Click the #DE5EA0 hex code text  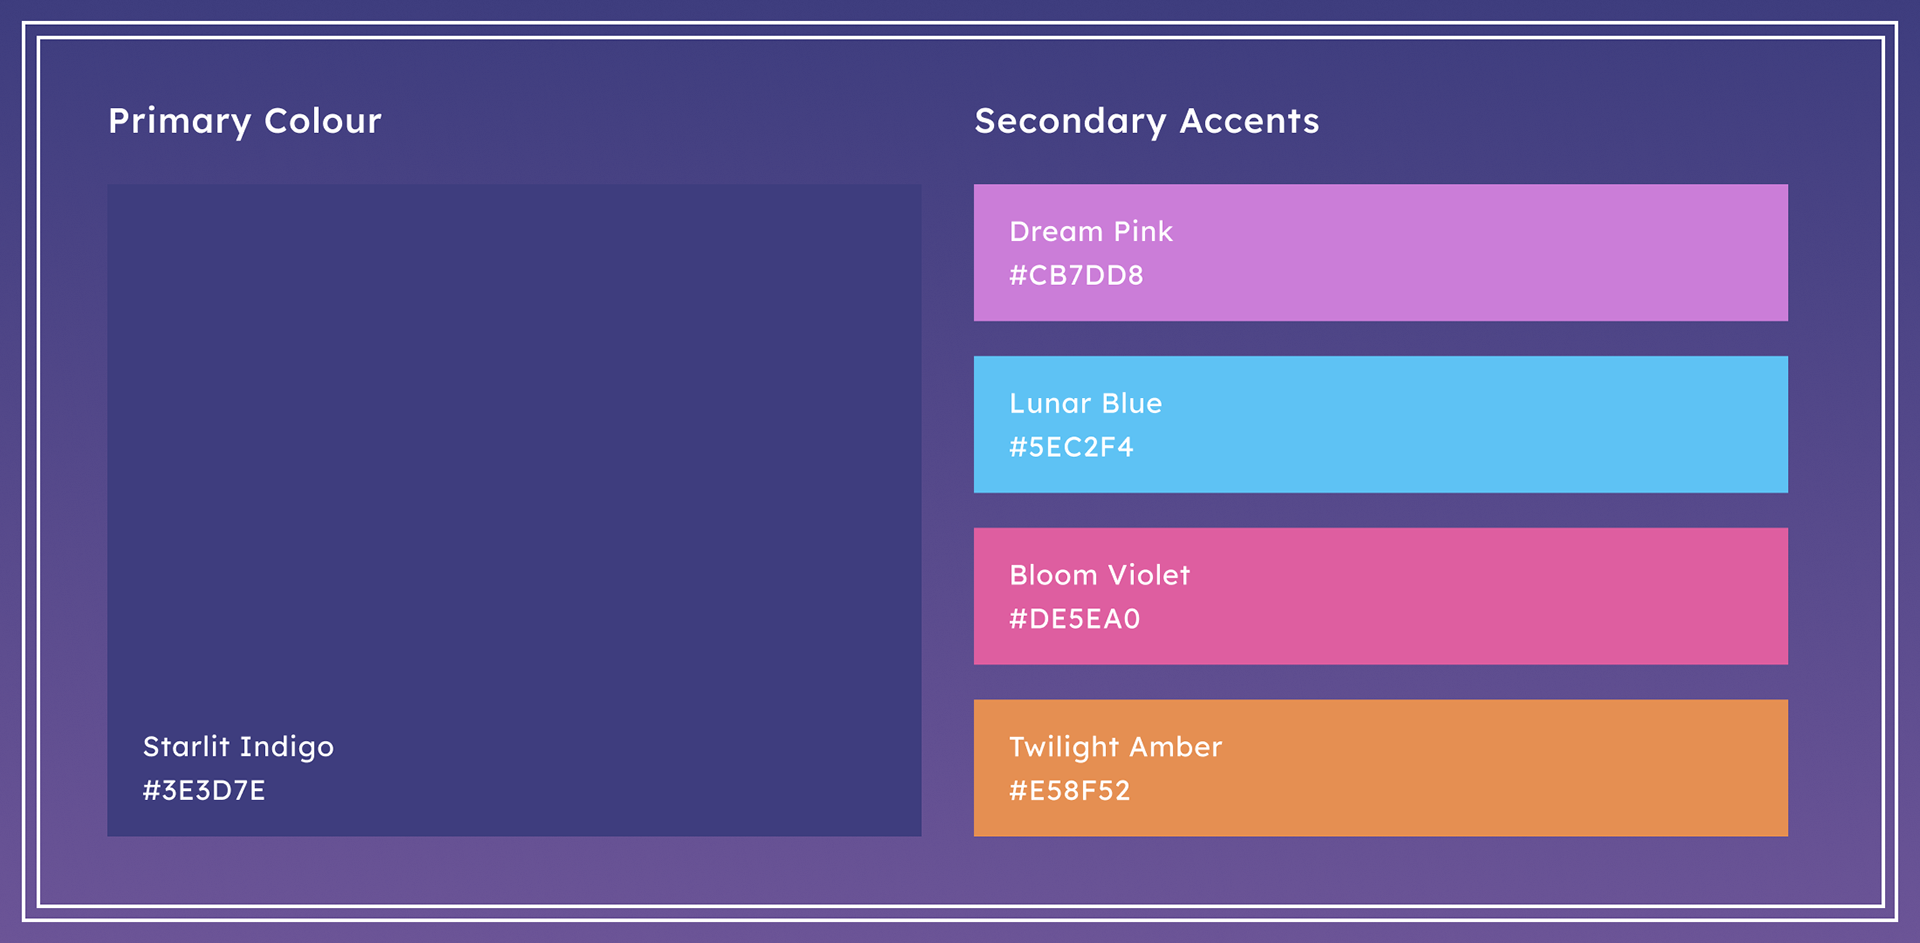pos(1075,619)
